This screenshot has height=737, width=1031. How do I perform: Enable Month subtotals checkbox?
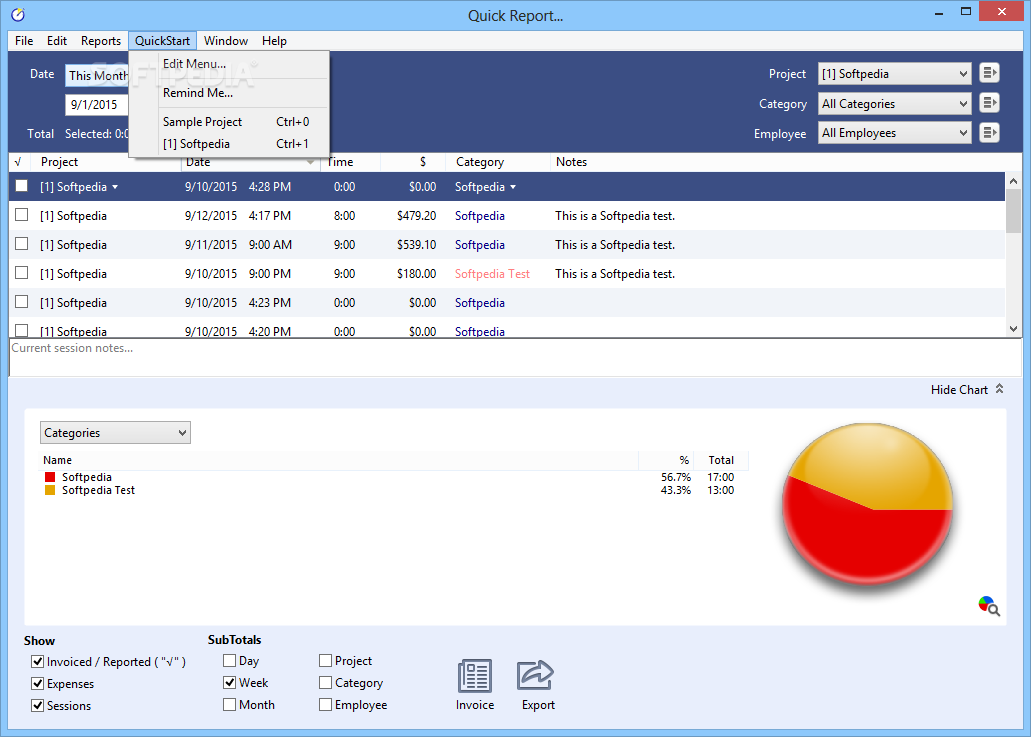click(229, 705)
